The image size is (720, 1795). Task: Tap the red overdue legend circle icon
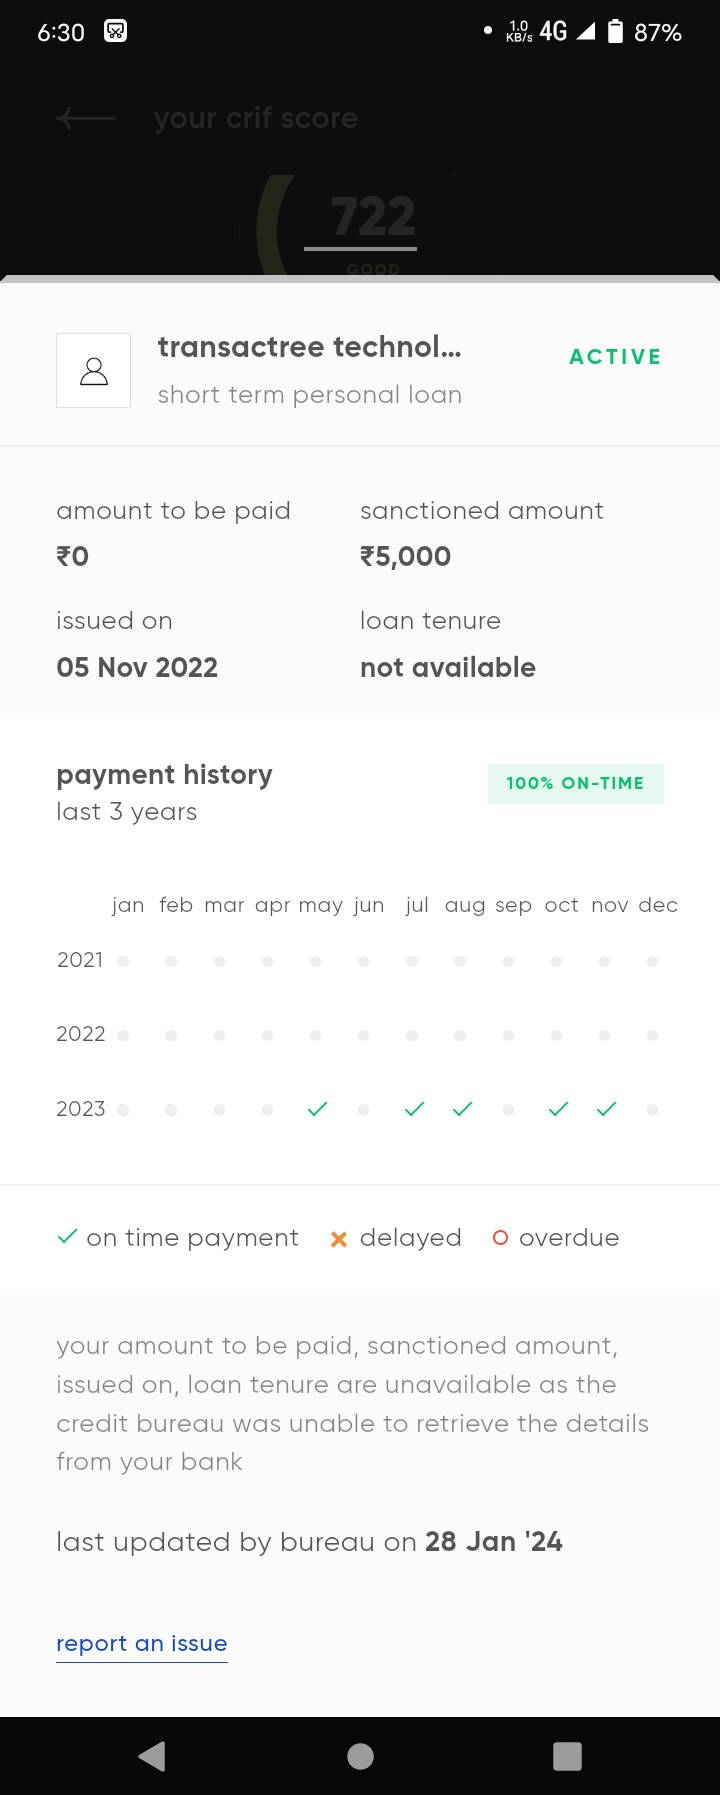pyautogui.click(x=500, y=1238)
